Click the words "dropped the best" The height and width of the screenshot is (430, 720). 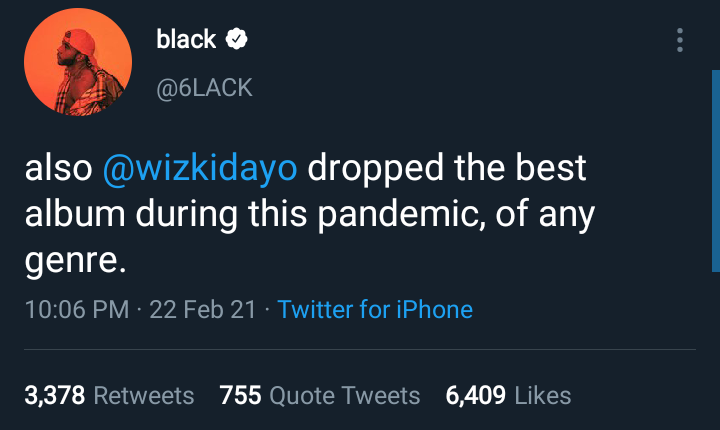click(x=446, y=168)
